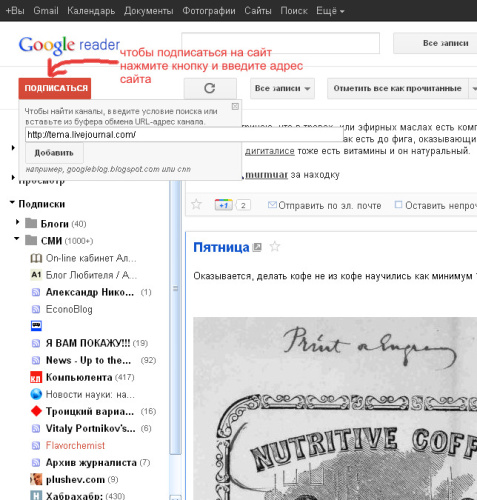Open Поиск in top bar

[294, 11]
